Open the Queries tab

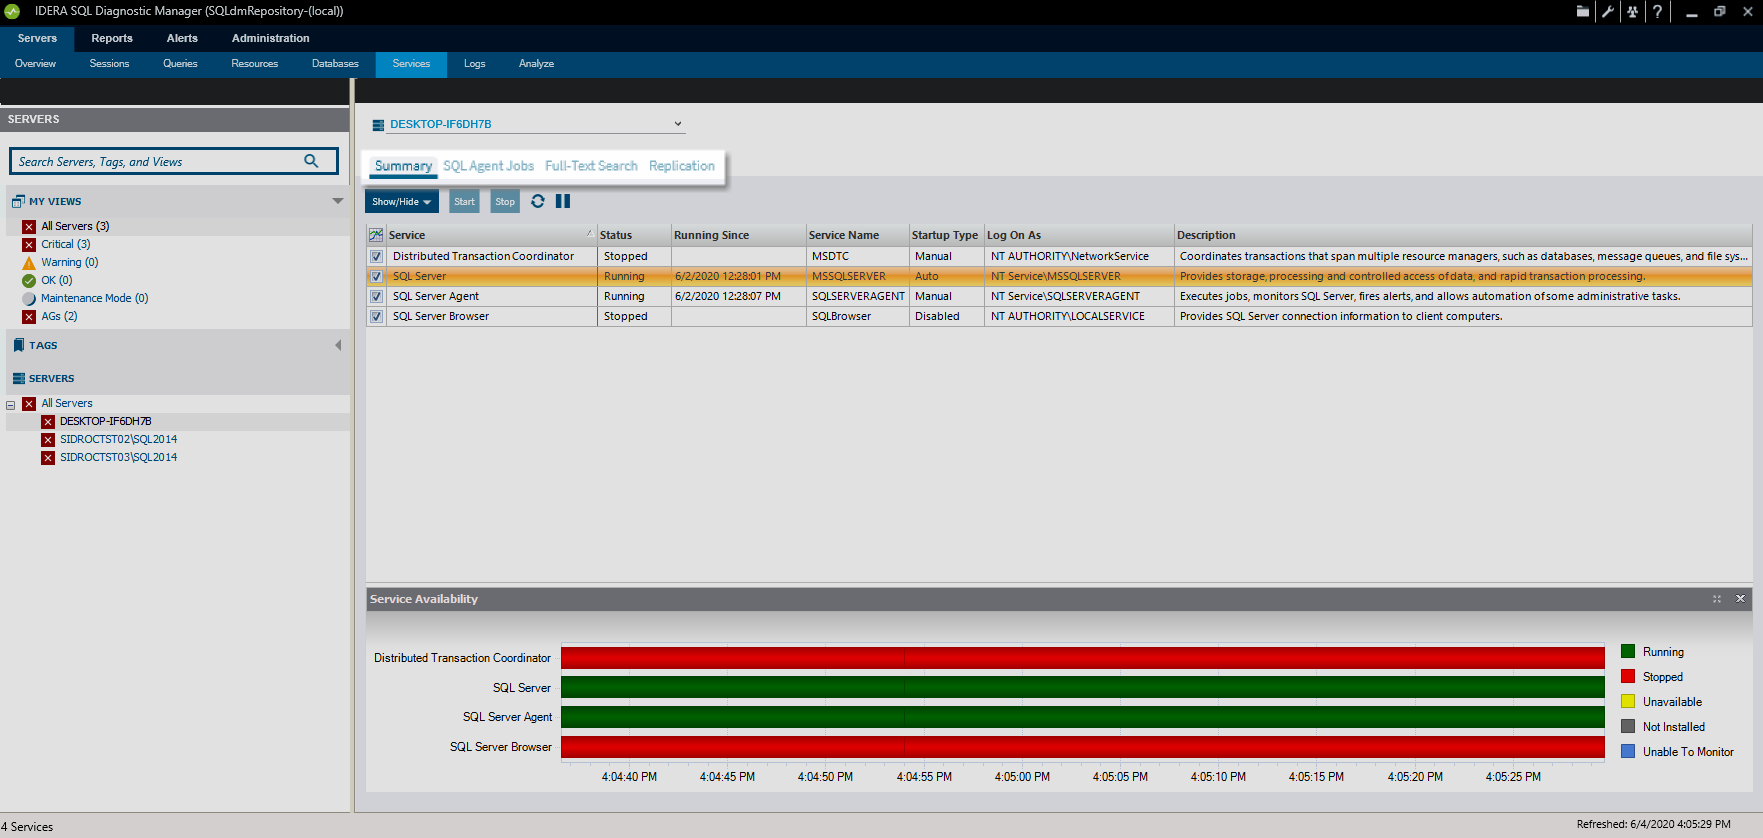click(x=180, y=64)
